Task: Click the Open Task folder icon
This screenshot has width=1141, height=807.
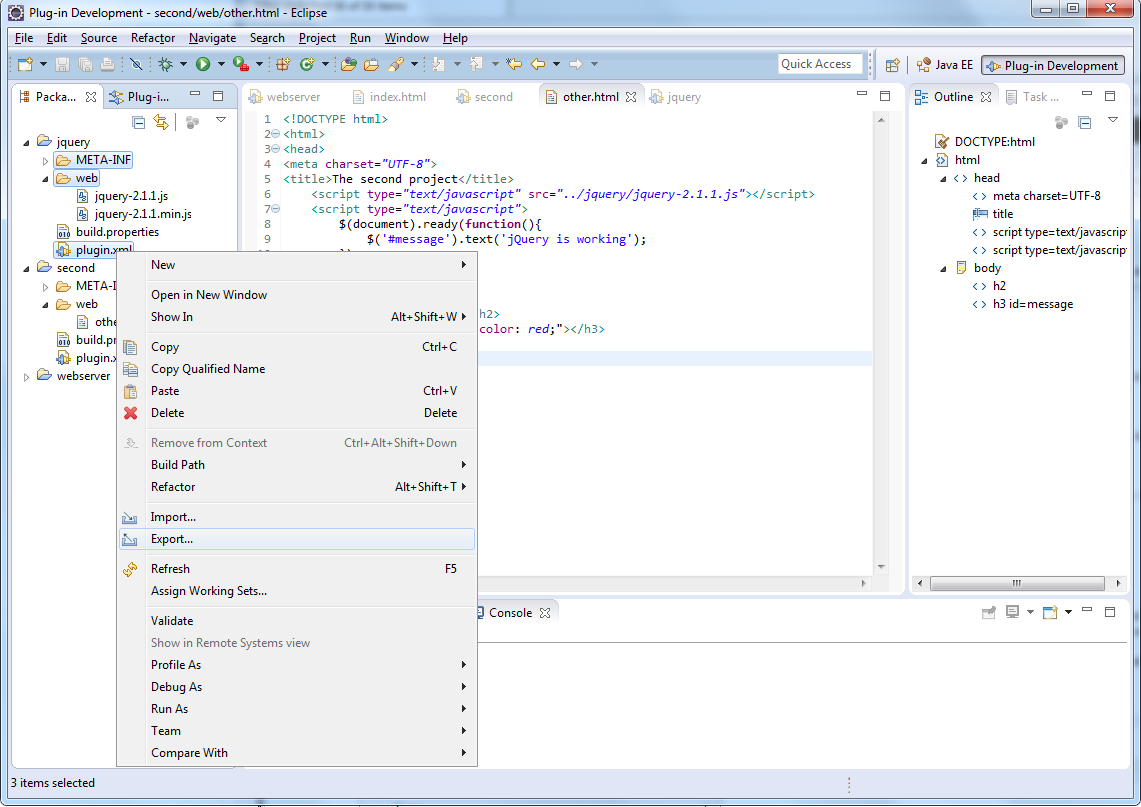Action: point(371,64)
